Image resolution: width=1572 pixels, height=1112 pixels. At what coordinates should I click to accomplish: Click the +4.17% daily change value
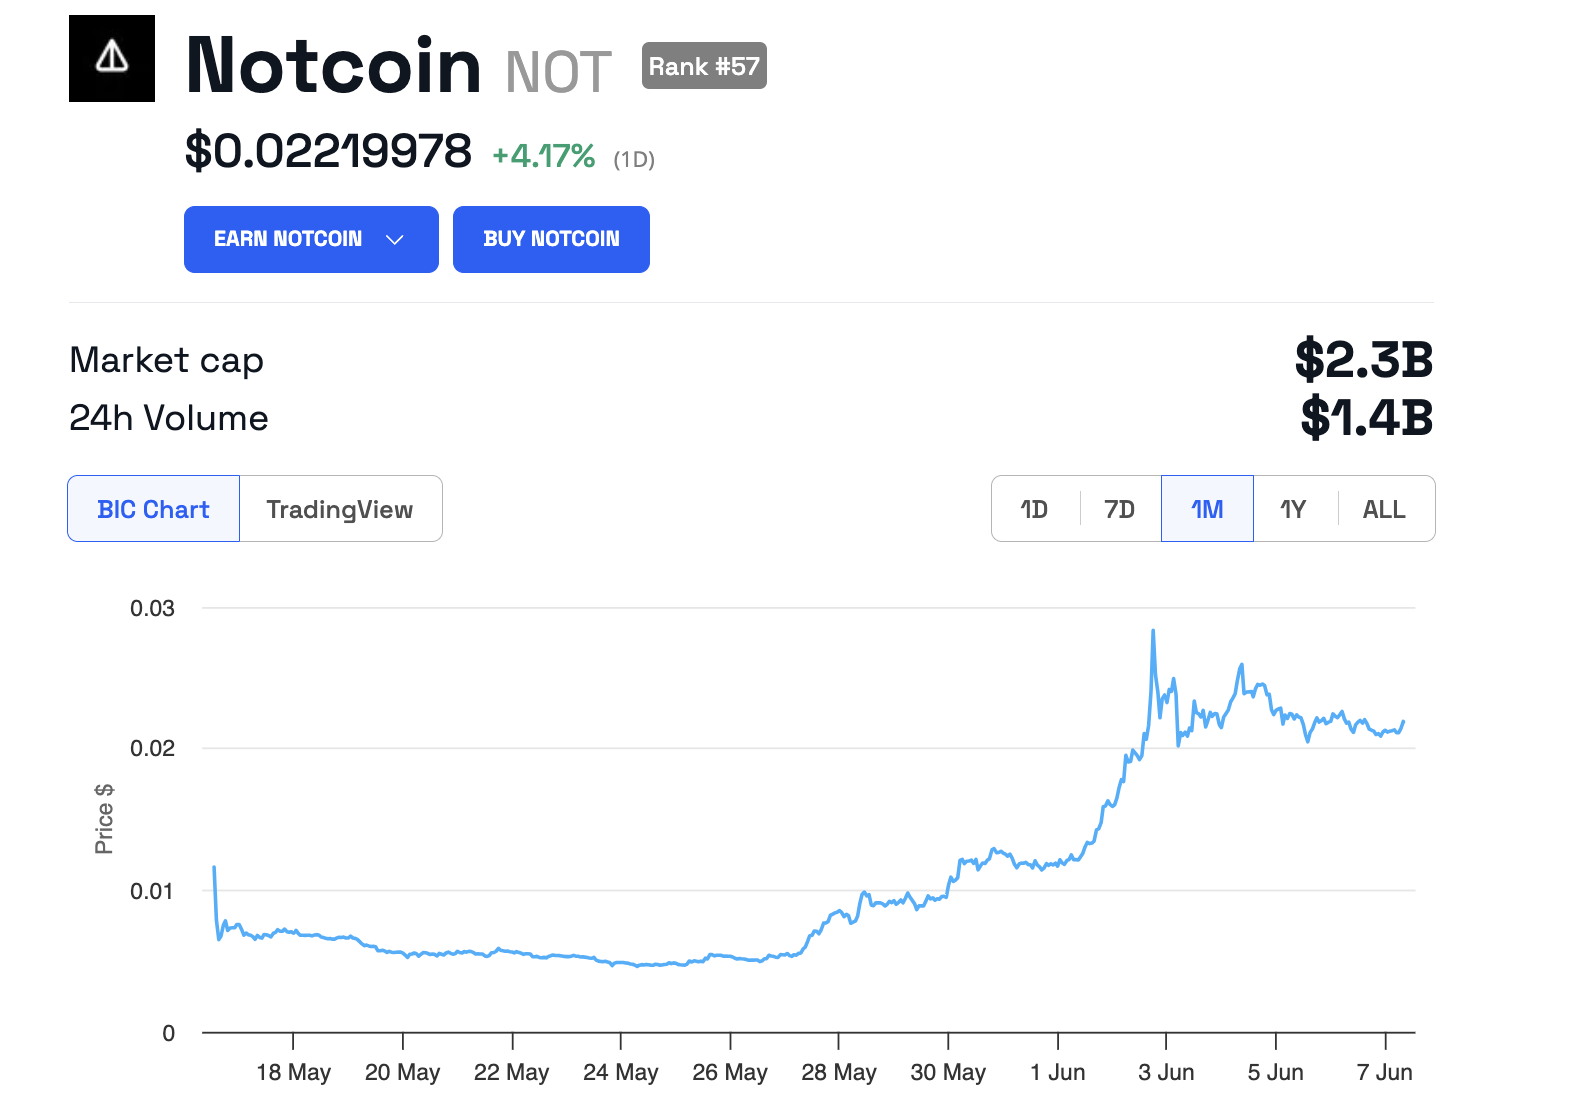tap(544, 156)
